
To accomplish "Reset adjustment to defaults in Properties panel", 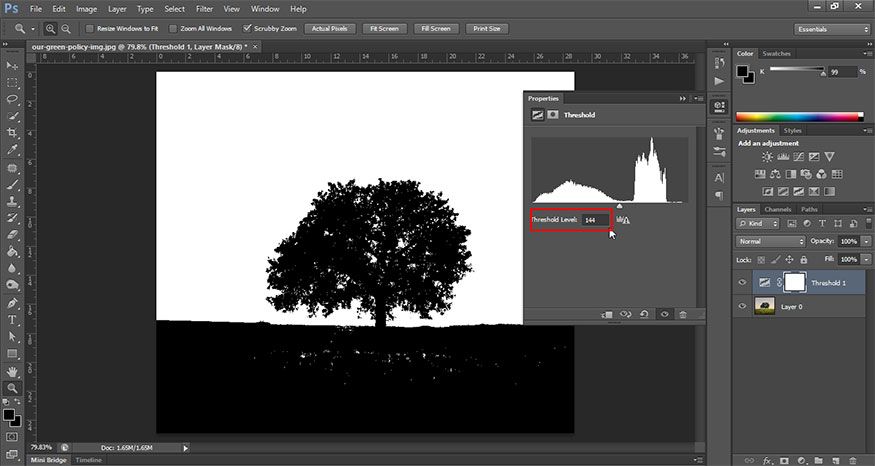I will point(645,314).
